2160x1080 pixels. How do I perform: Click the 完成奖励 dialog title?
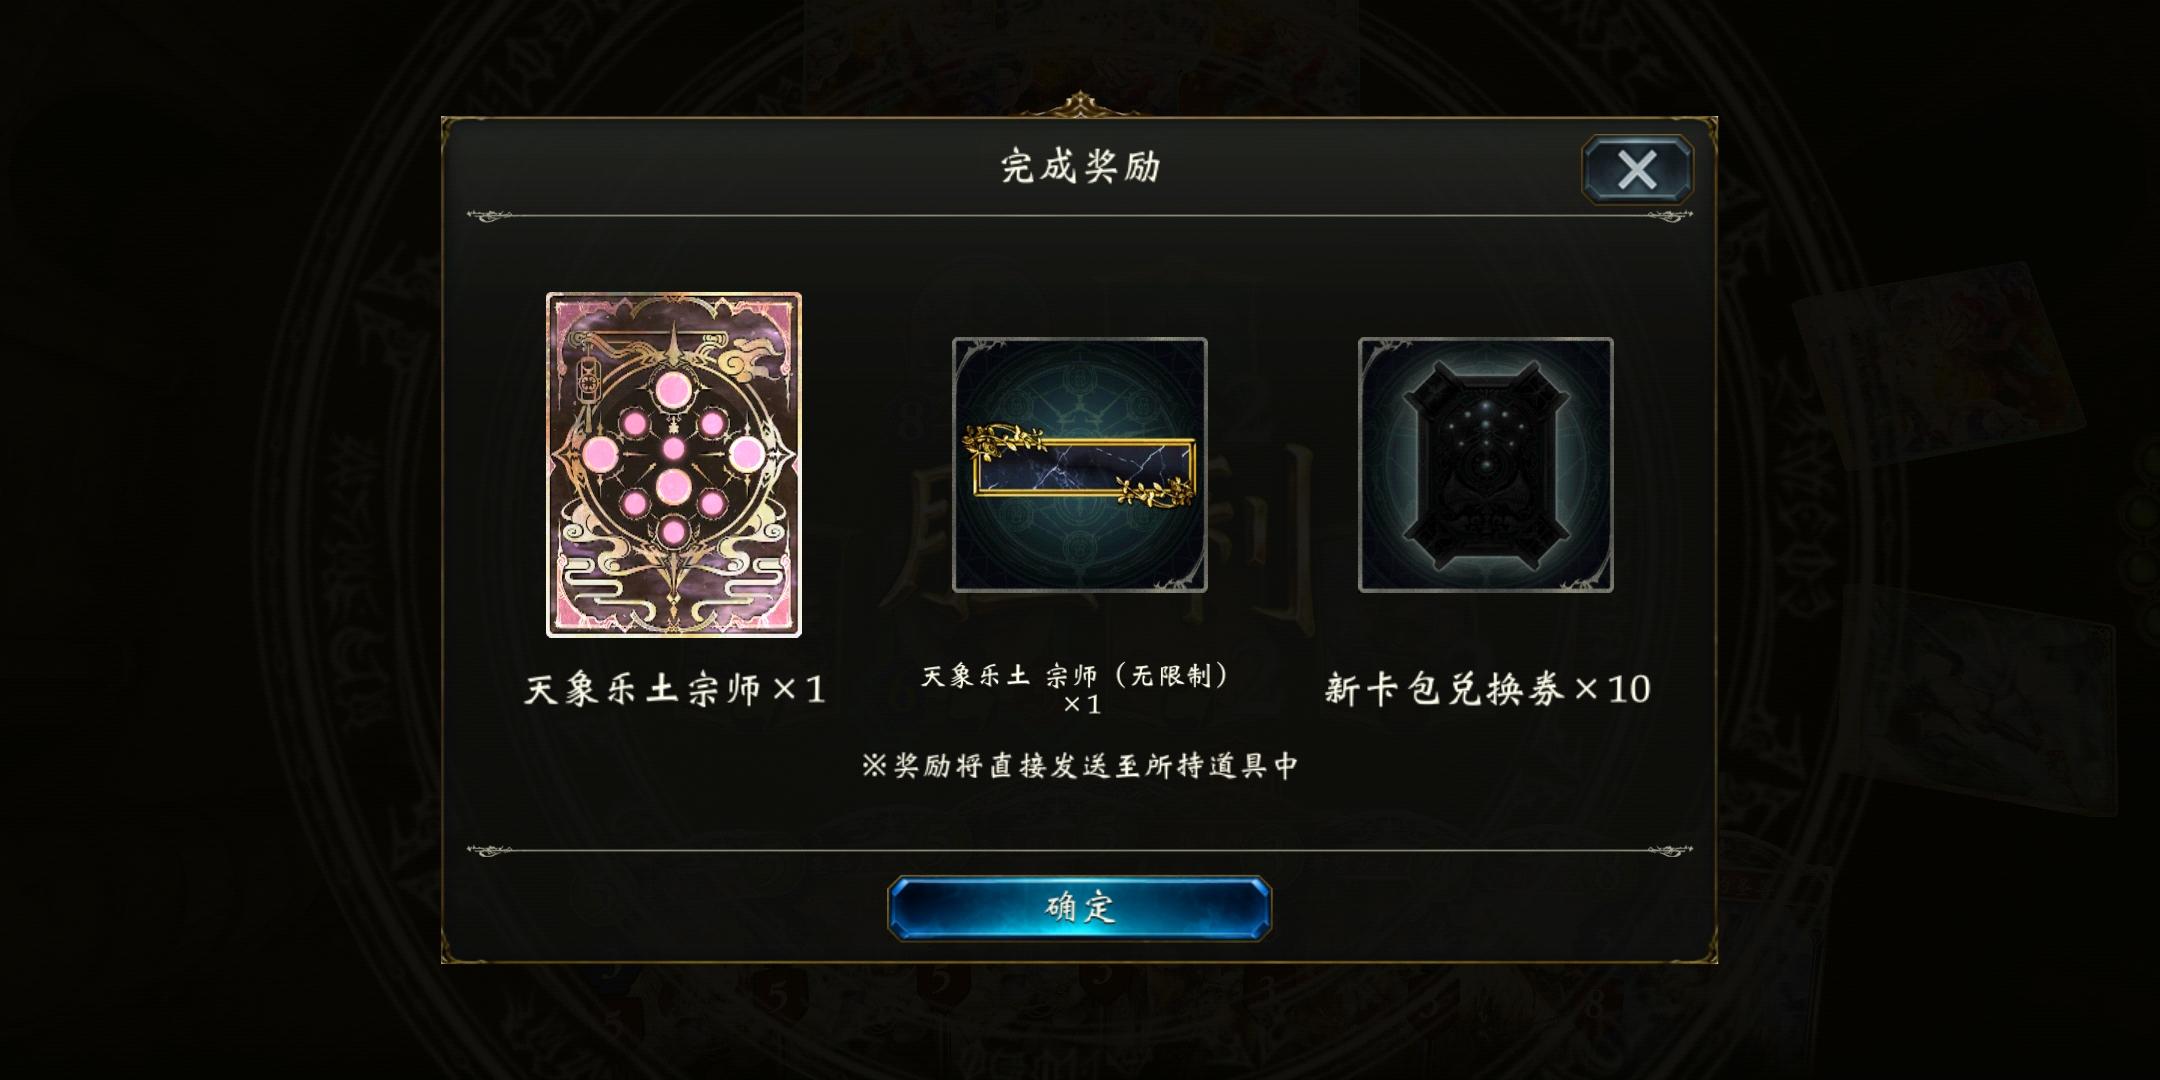click(1080, 166)
